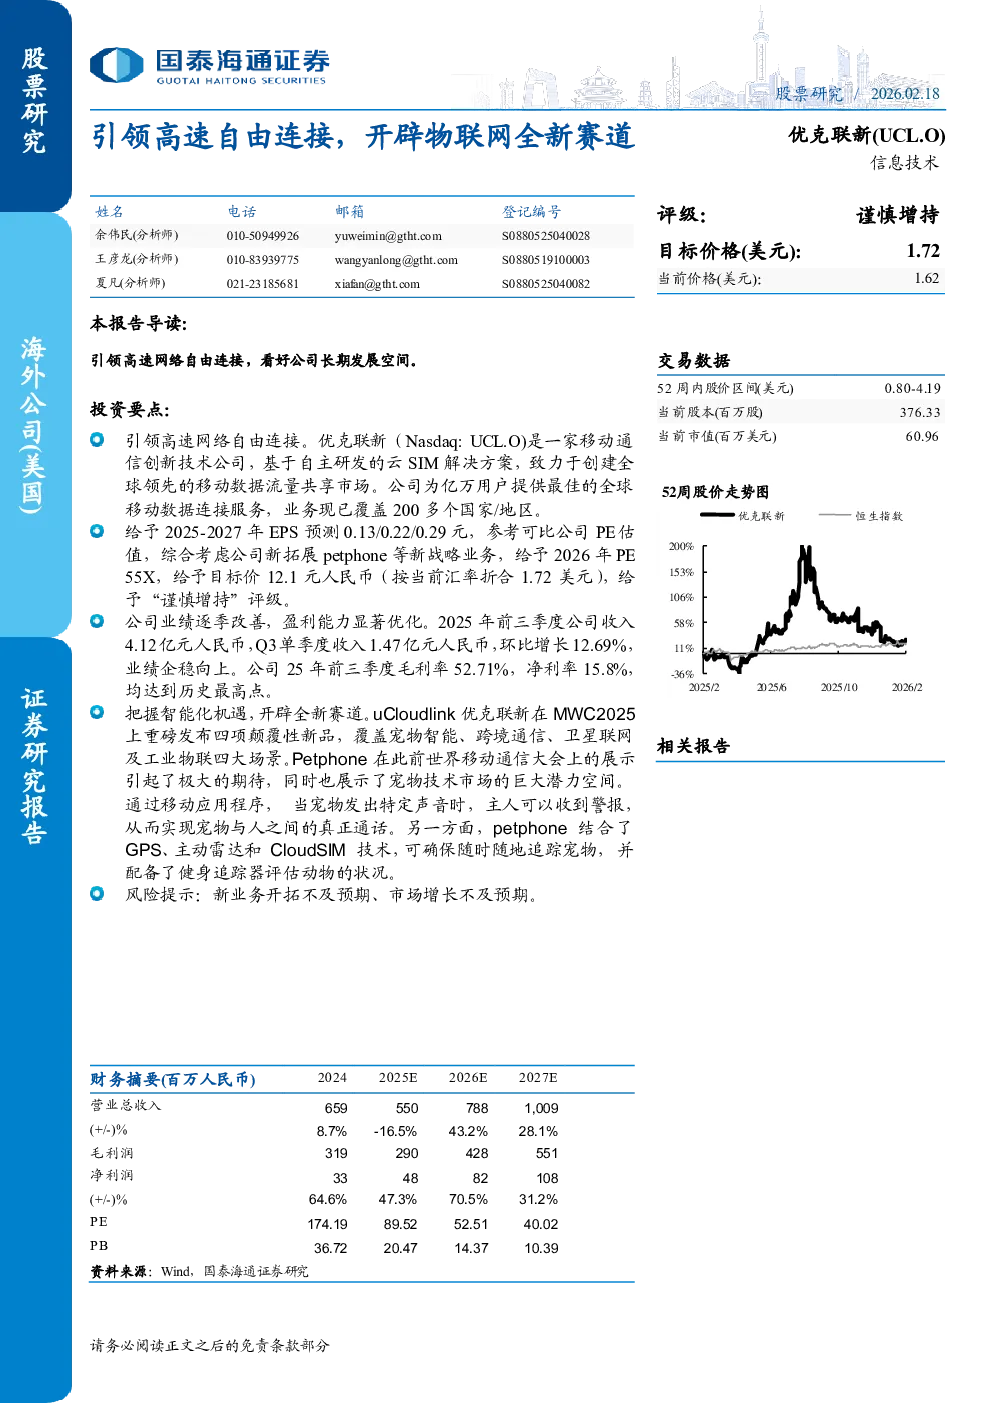This screenshot has width=993, height=1404.
Task: Click sidebar label 海外公司(美国)
Action: (x=33, y=424)
